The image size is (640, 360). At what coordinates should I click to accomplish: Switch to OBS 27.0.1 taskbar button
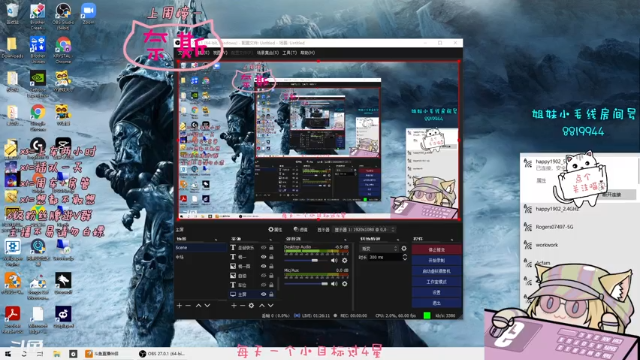pyautogui.click(x=162, y=353)
